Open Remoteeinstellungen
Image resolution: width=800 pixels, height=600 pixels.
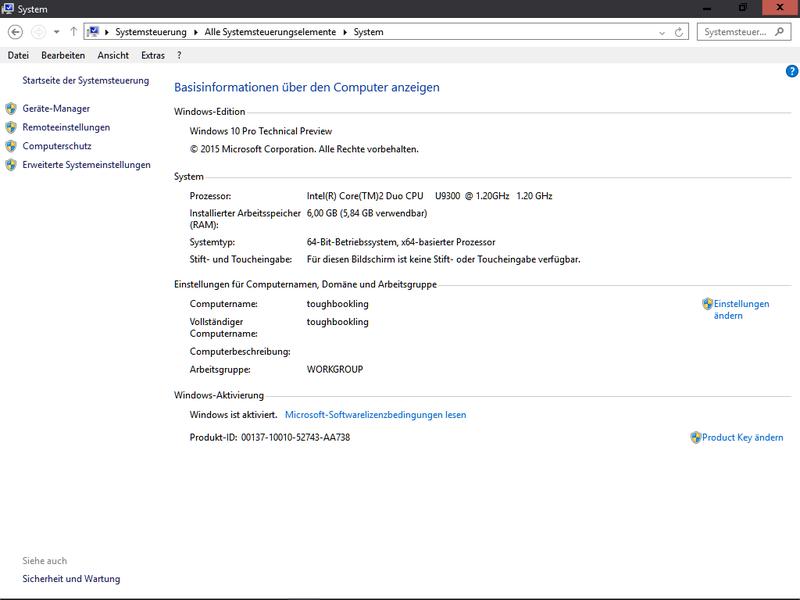(x=66, y=128)
